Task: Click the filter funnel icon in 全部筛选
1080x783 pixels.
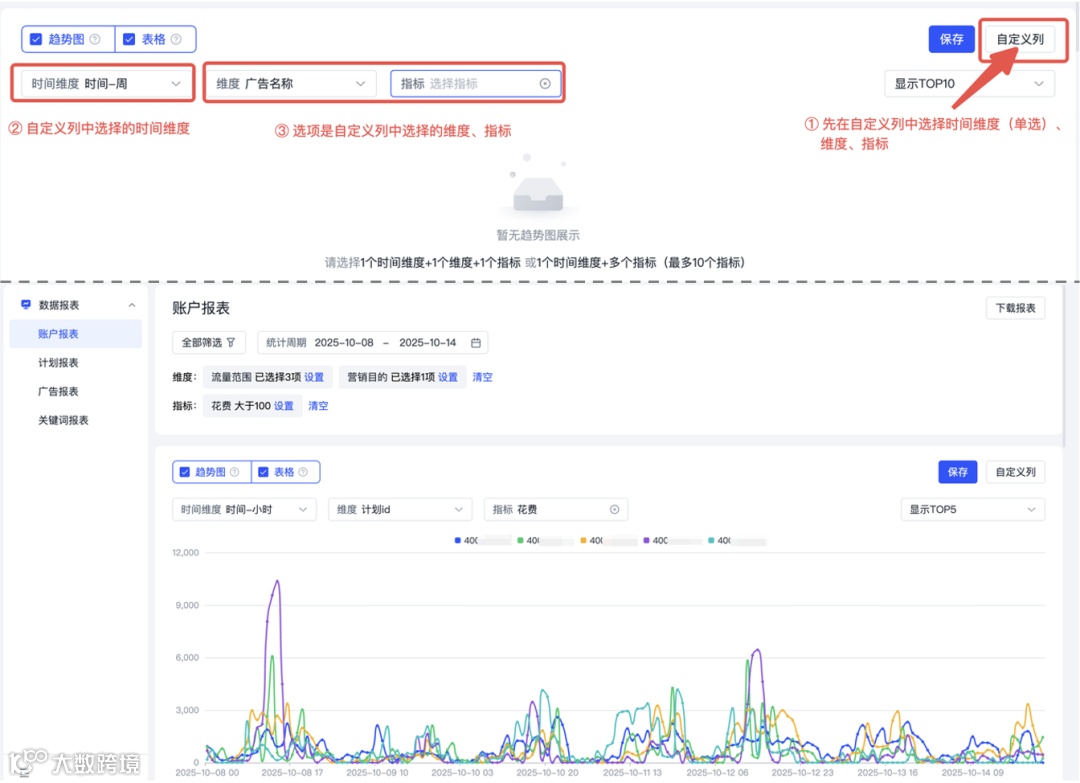Action: point(231,342)
